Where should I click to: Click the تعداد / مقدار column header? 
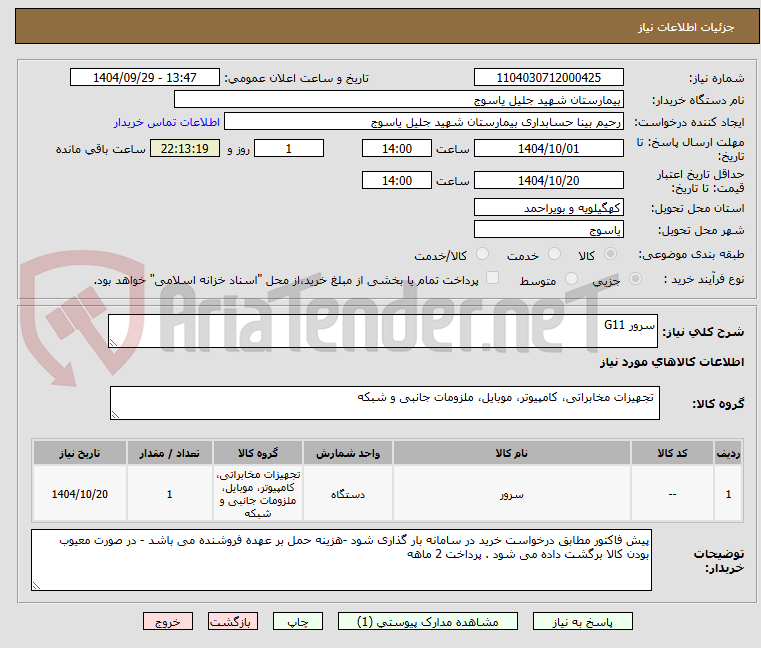click(169, 453)
